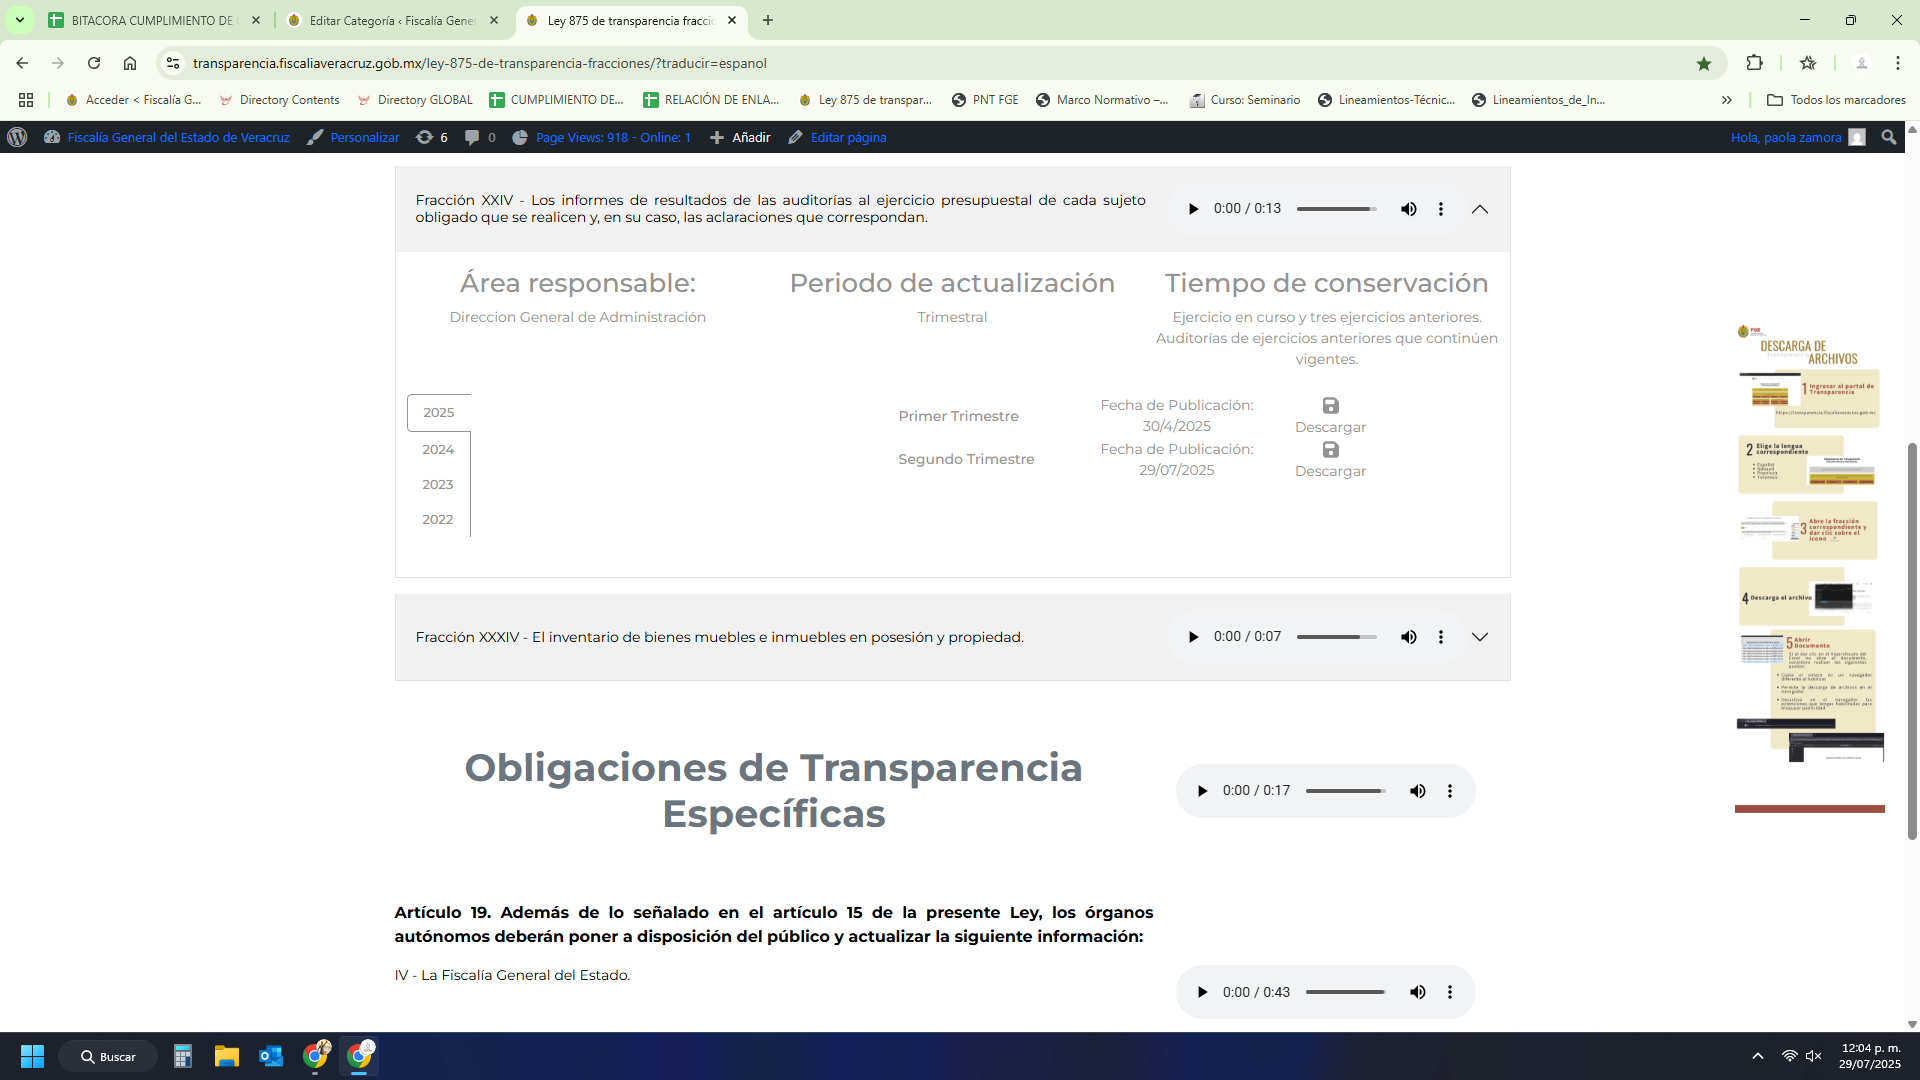Image resolution: width=1920 pixels, height=1080 pixels.
Task: Open File Explorer from the taskbar
Action: (227, 1056)
